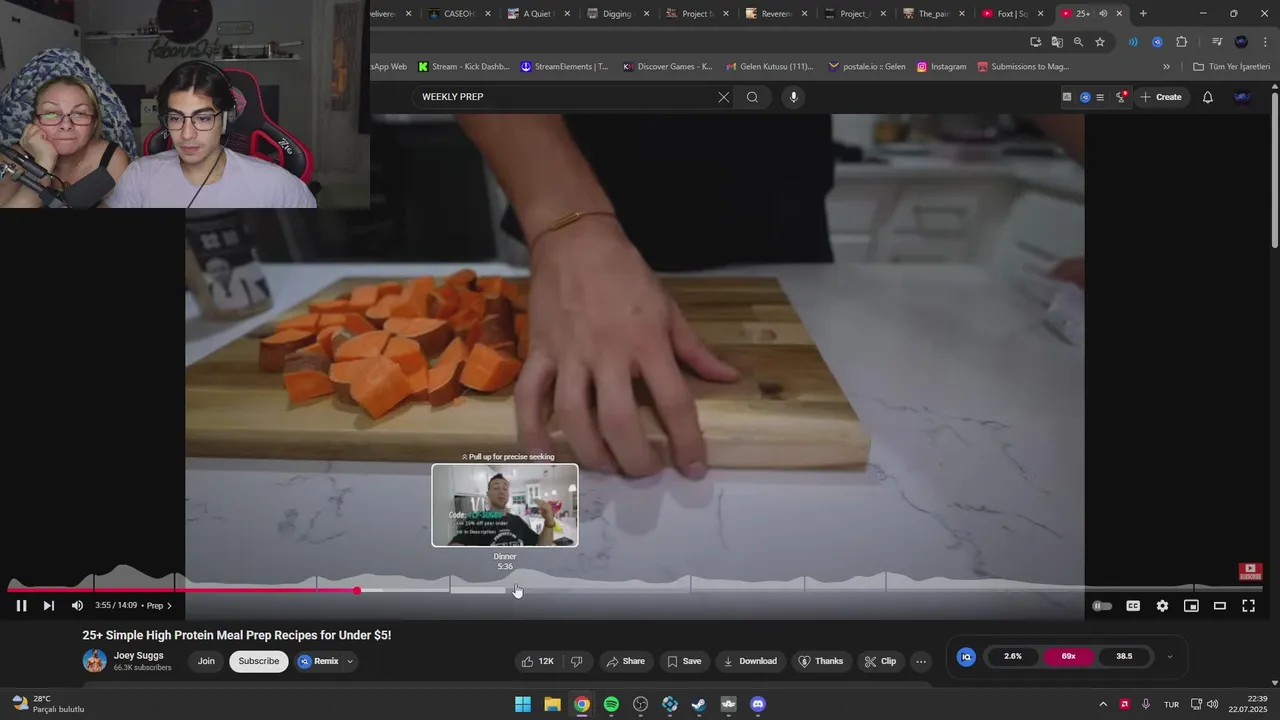
Task: Pause the YouTube video
Action: pos(21,605)
